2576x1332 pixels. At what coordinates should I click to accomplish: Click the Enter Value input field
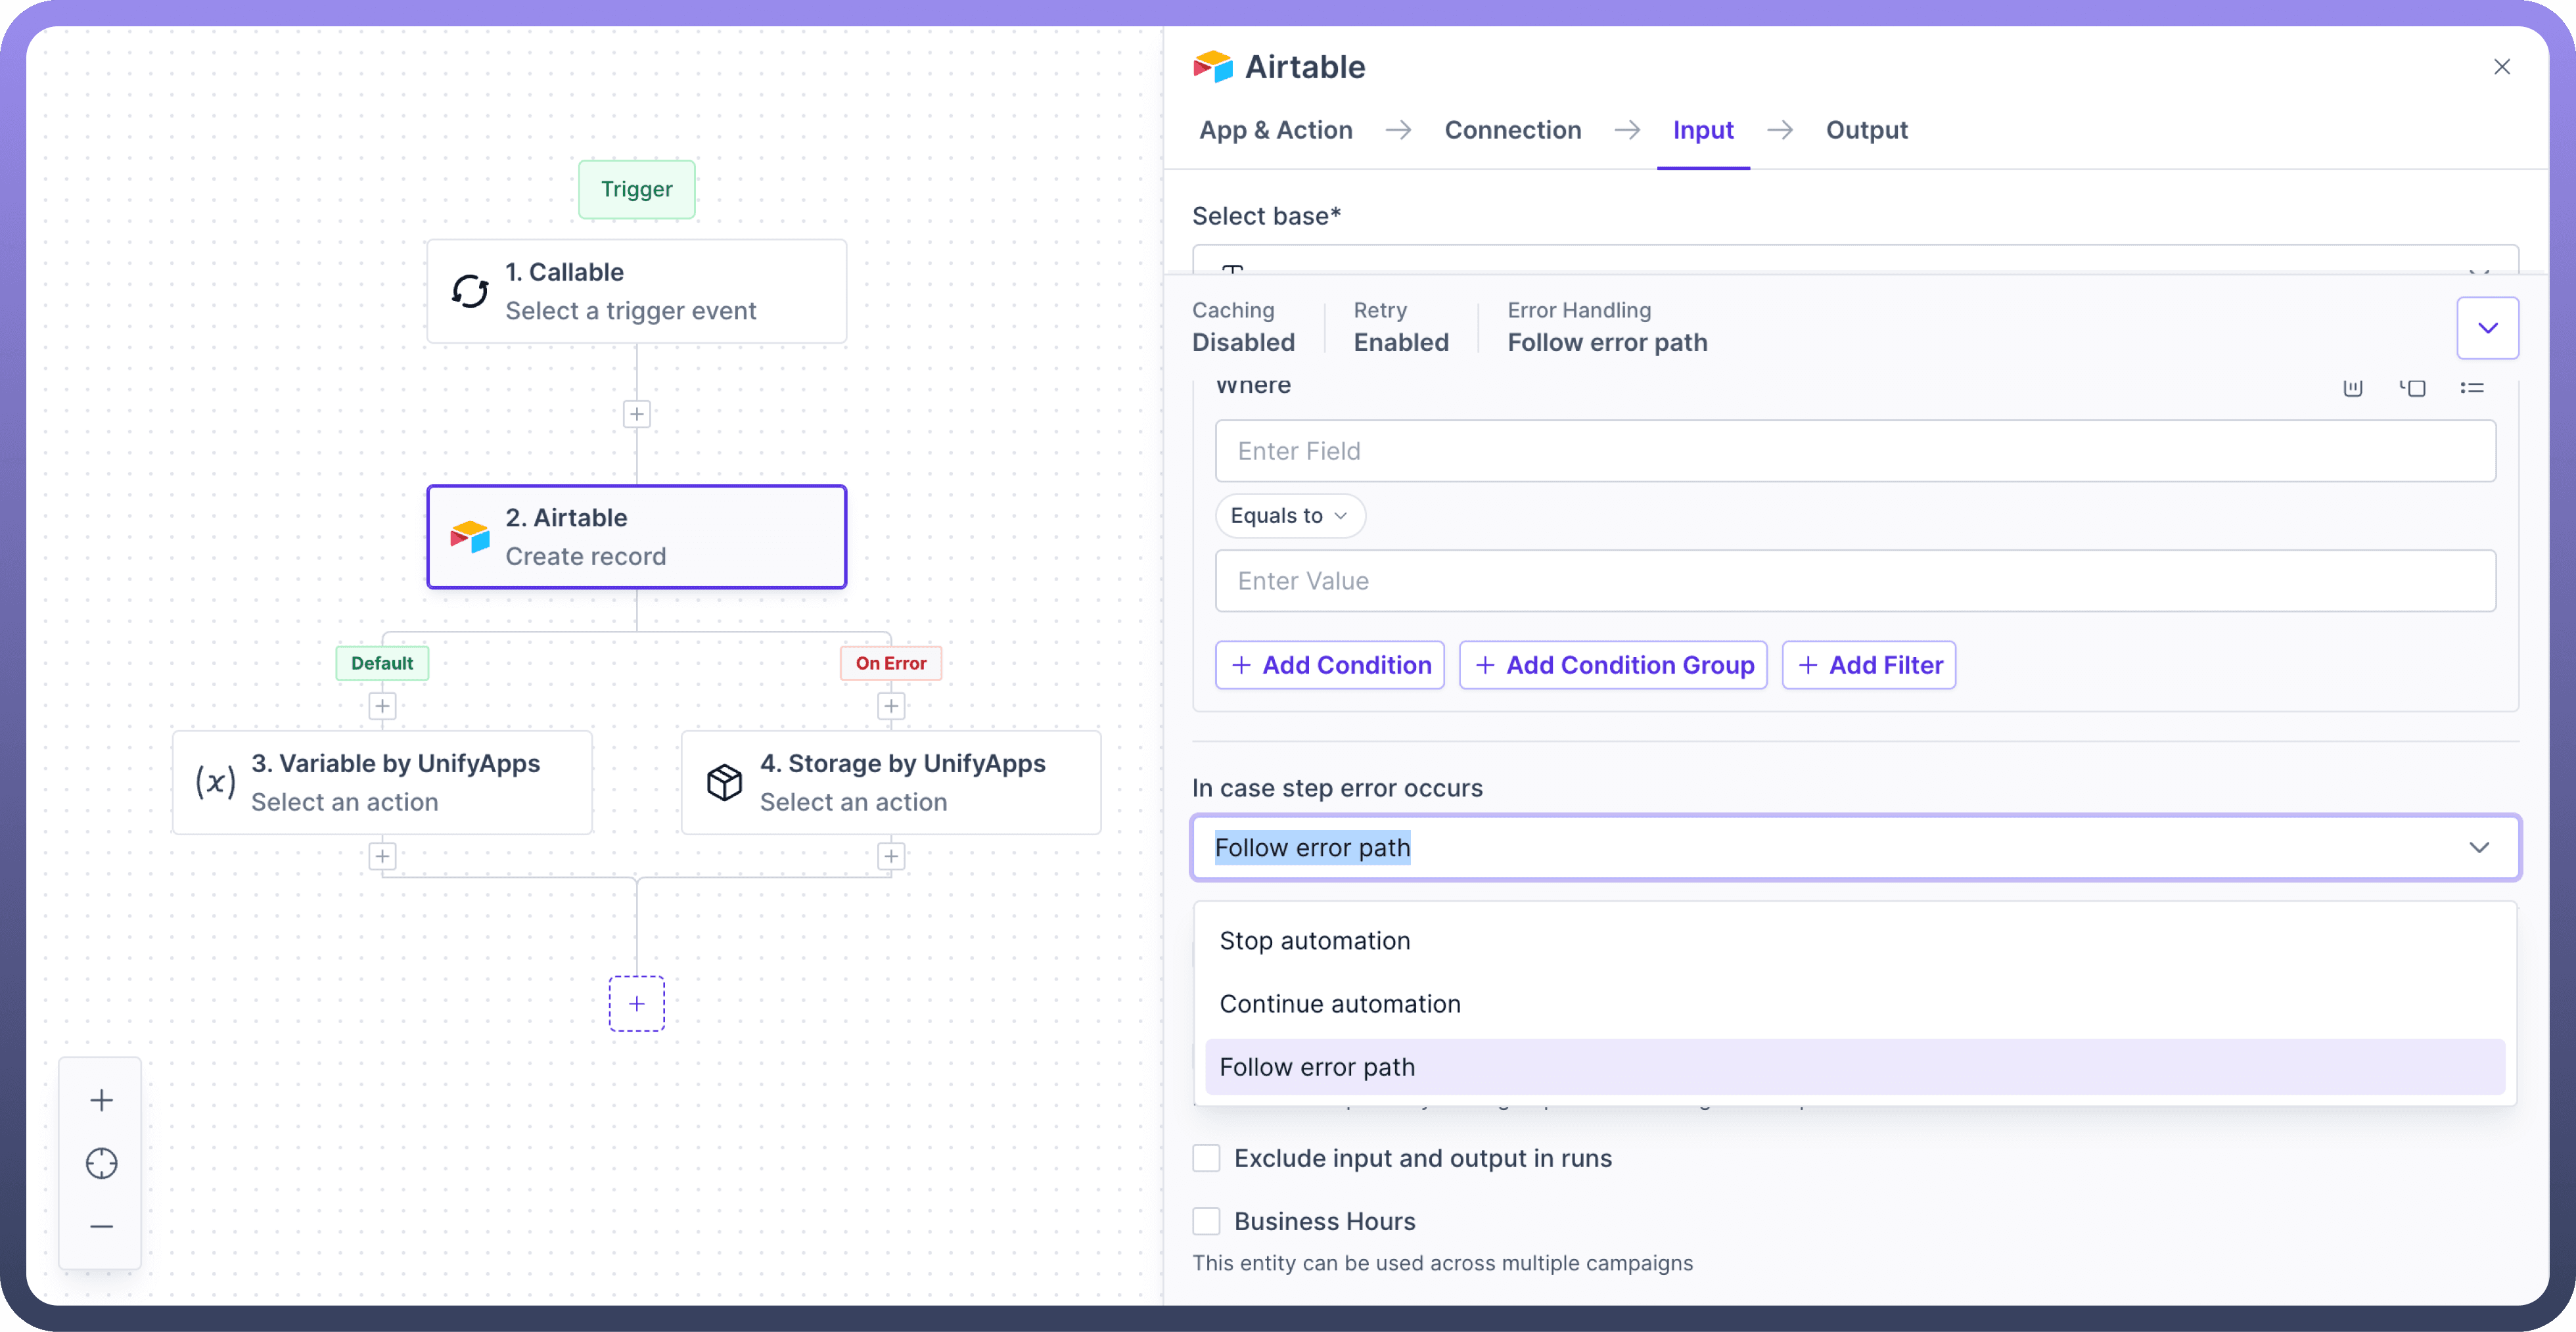(x=1854, y=581)
